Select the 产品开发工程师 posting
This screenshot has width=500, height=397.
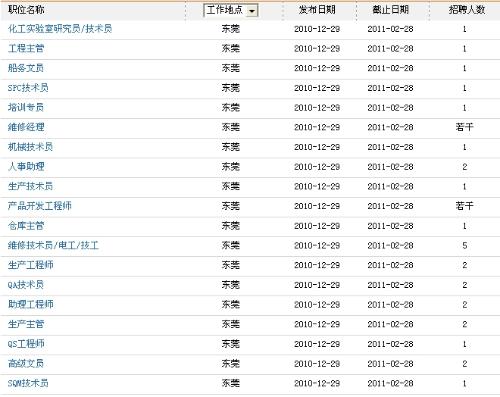pyautogui.click(x=40, y=206)
